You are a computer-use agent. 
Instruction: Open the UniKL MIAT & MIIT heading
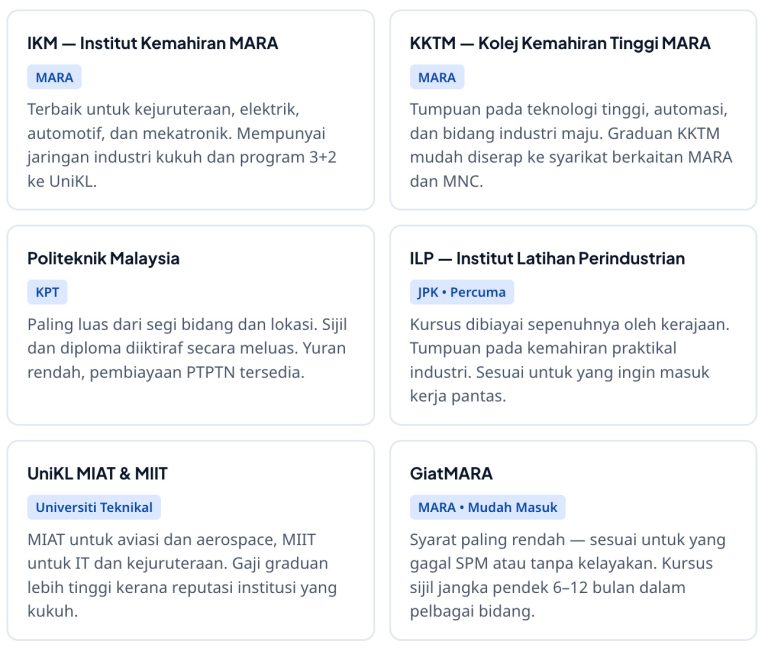point(97,473)
